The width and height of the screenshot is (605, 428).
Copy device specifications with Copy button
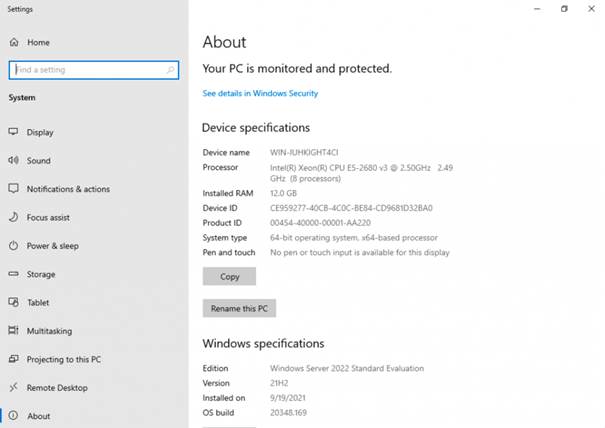(229, 276)
